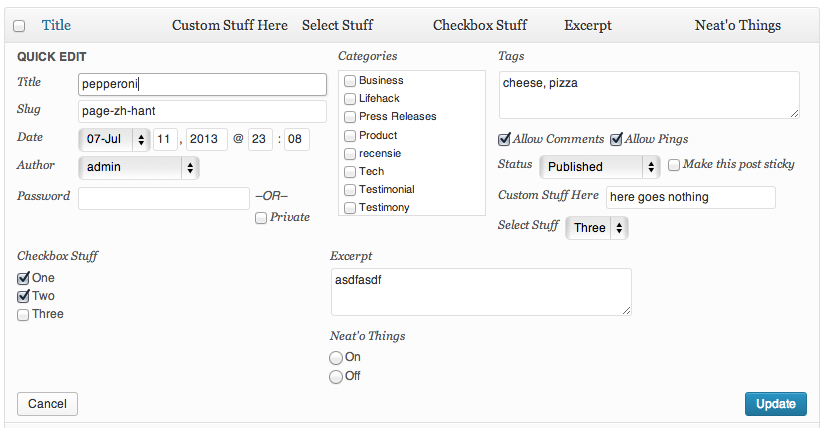
Task: Uncheck Allow Comments
Action: click(x=505, y=140)
